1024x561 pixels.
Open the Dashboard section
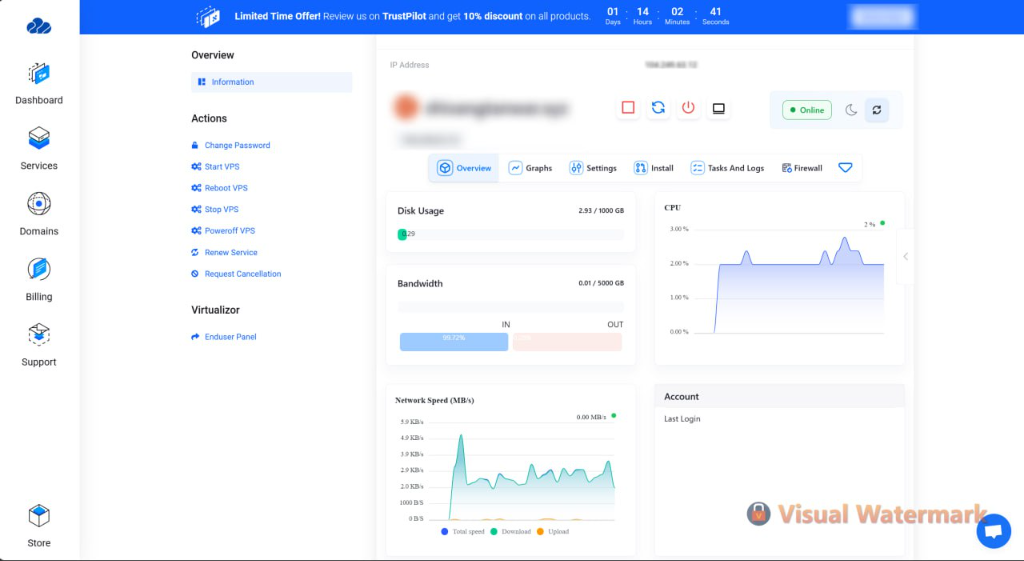coord(39,84)
